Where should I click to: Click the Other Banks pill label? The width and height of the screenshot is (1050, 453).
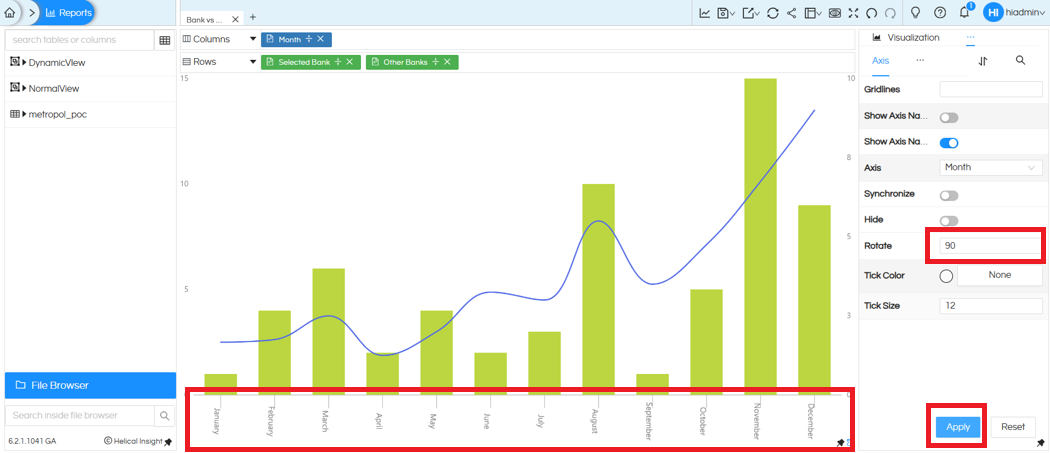(x=404, y=62)
